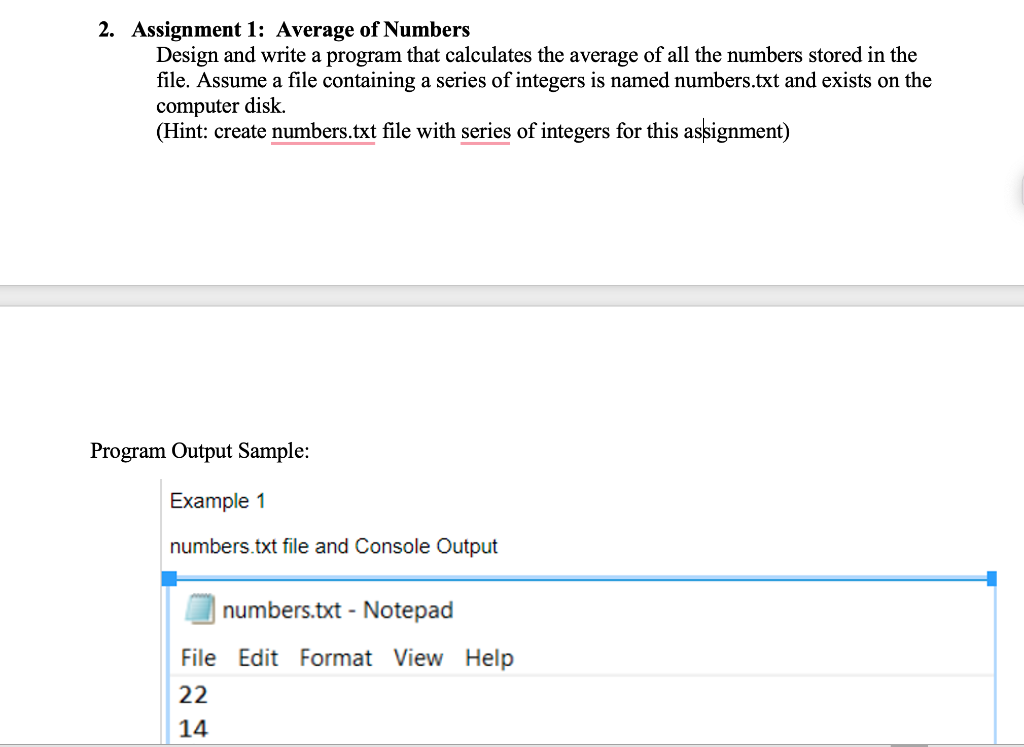Click the right-edge selection handle of the screenshot frame
Image resolution: width=1024 pixels, height=747 pixels.
click(x=990, y=578)
